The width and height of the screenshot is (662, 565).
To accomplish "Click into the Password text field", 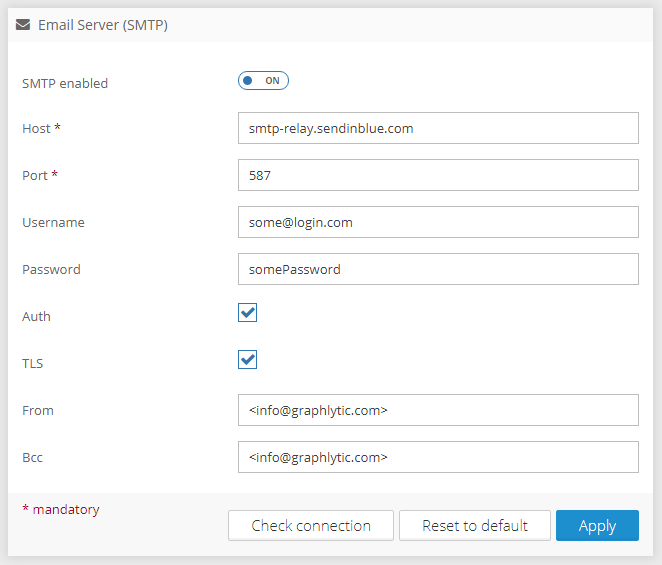I will pos(438,269).
